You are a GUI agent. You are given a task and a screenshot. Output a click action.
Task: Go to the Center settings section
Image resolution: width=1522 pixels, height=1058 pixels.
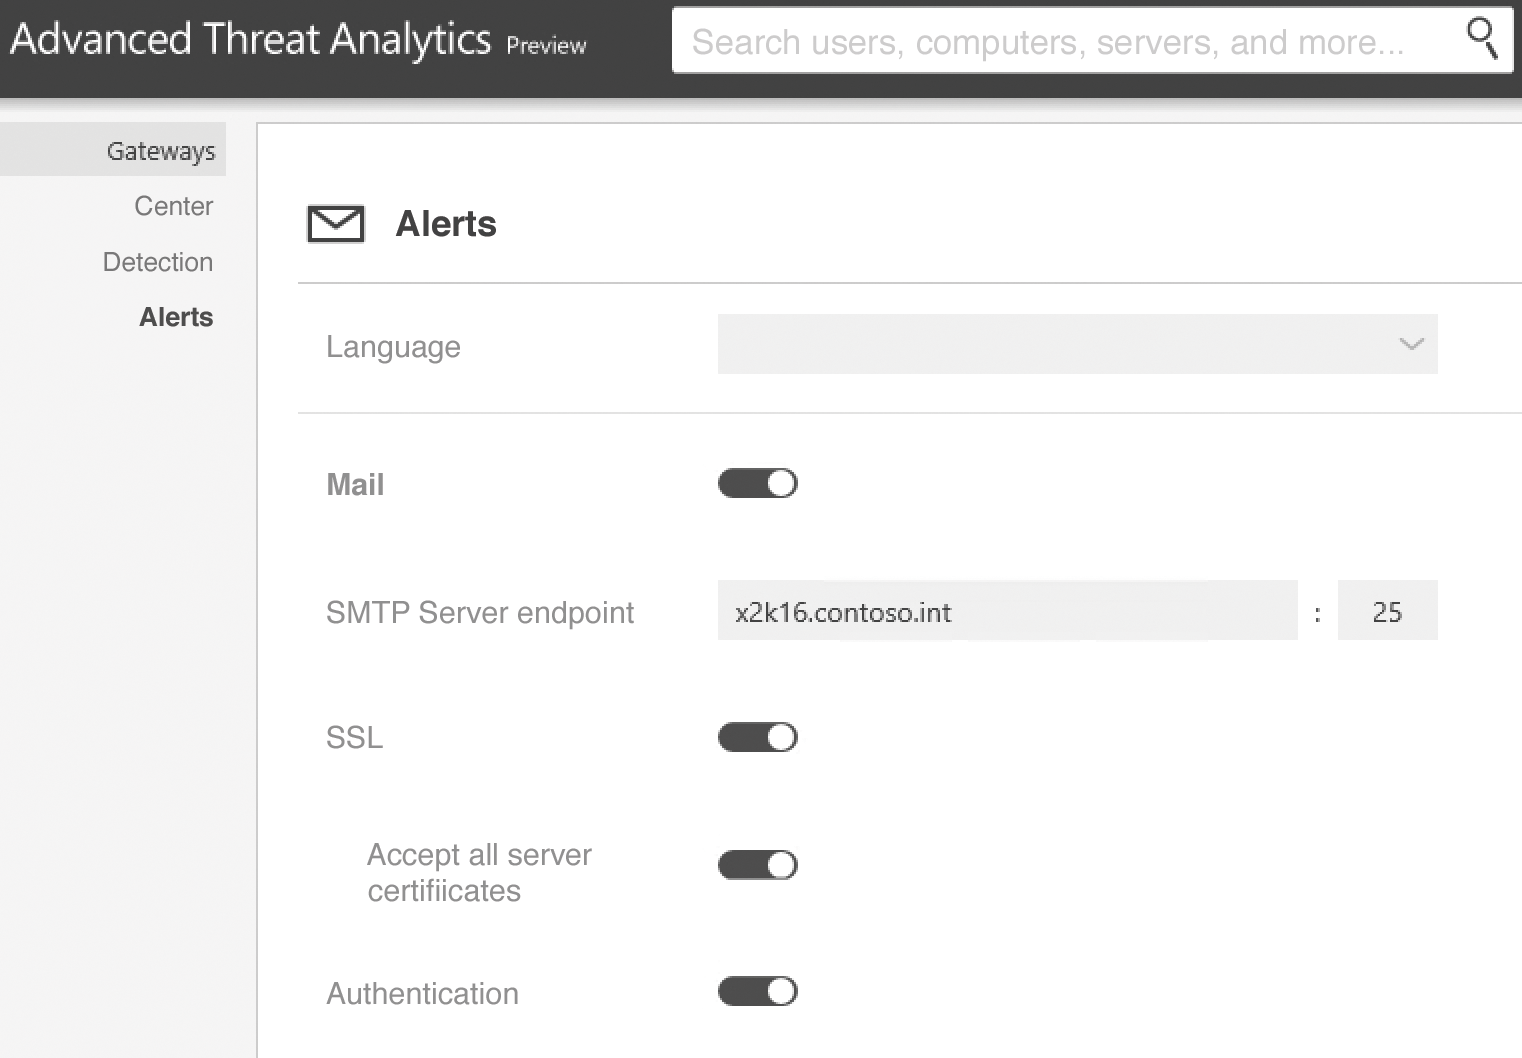click(173, 206)
